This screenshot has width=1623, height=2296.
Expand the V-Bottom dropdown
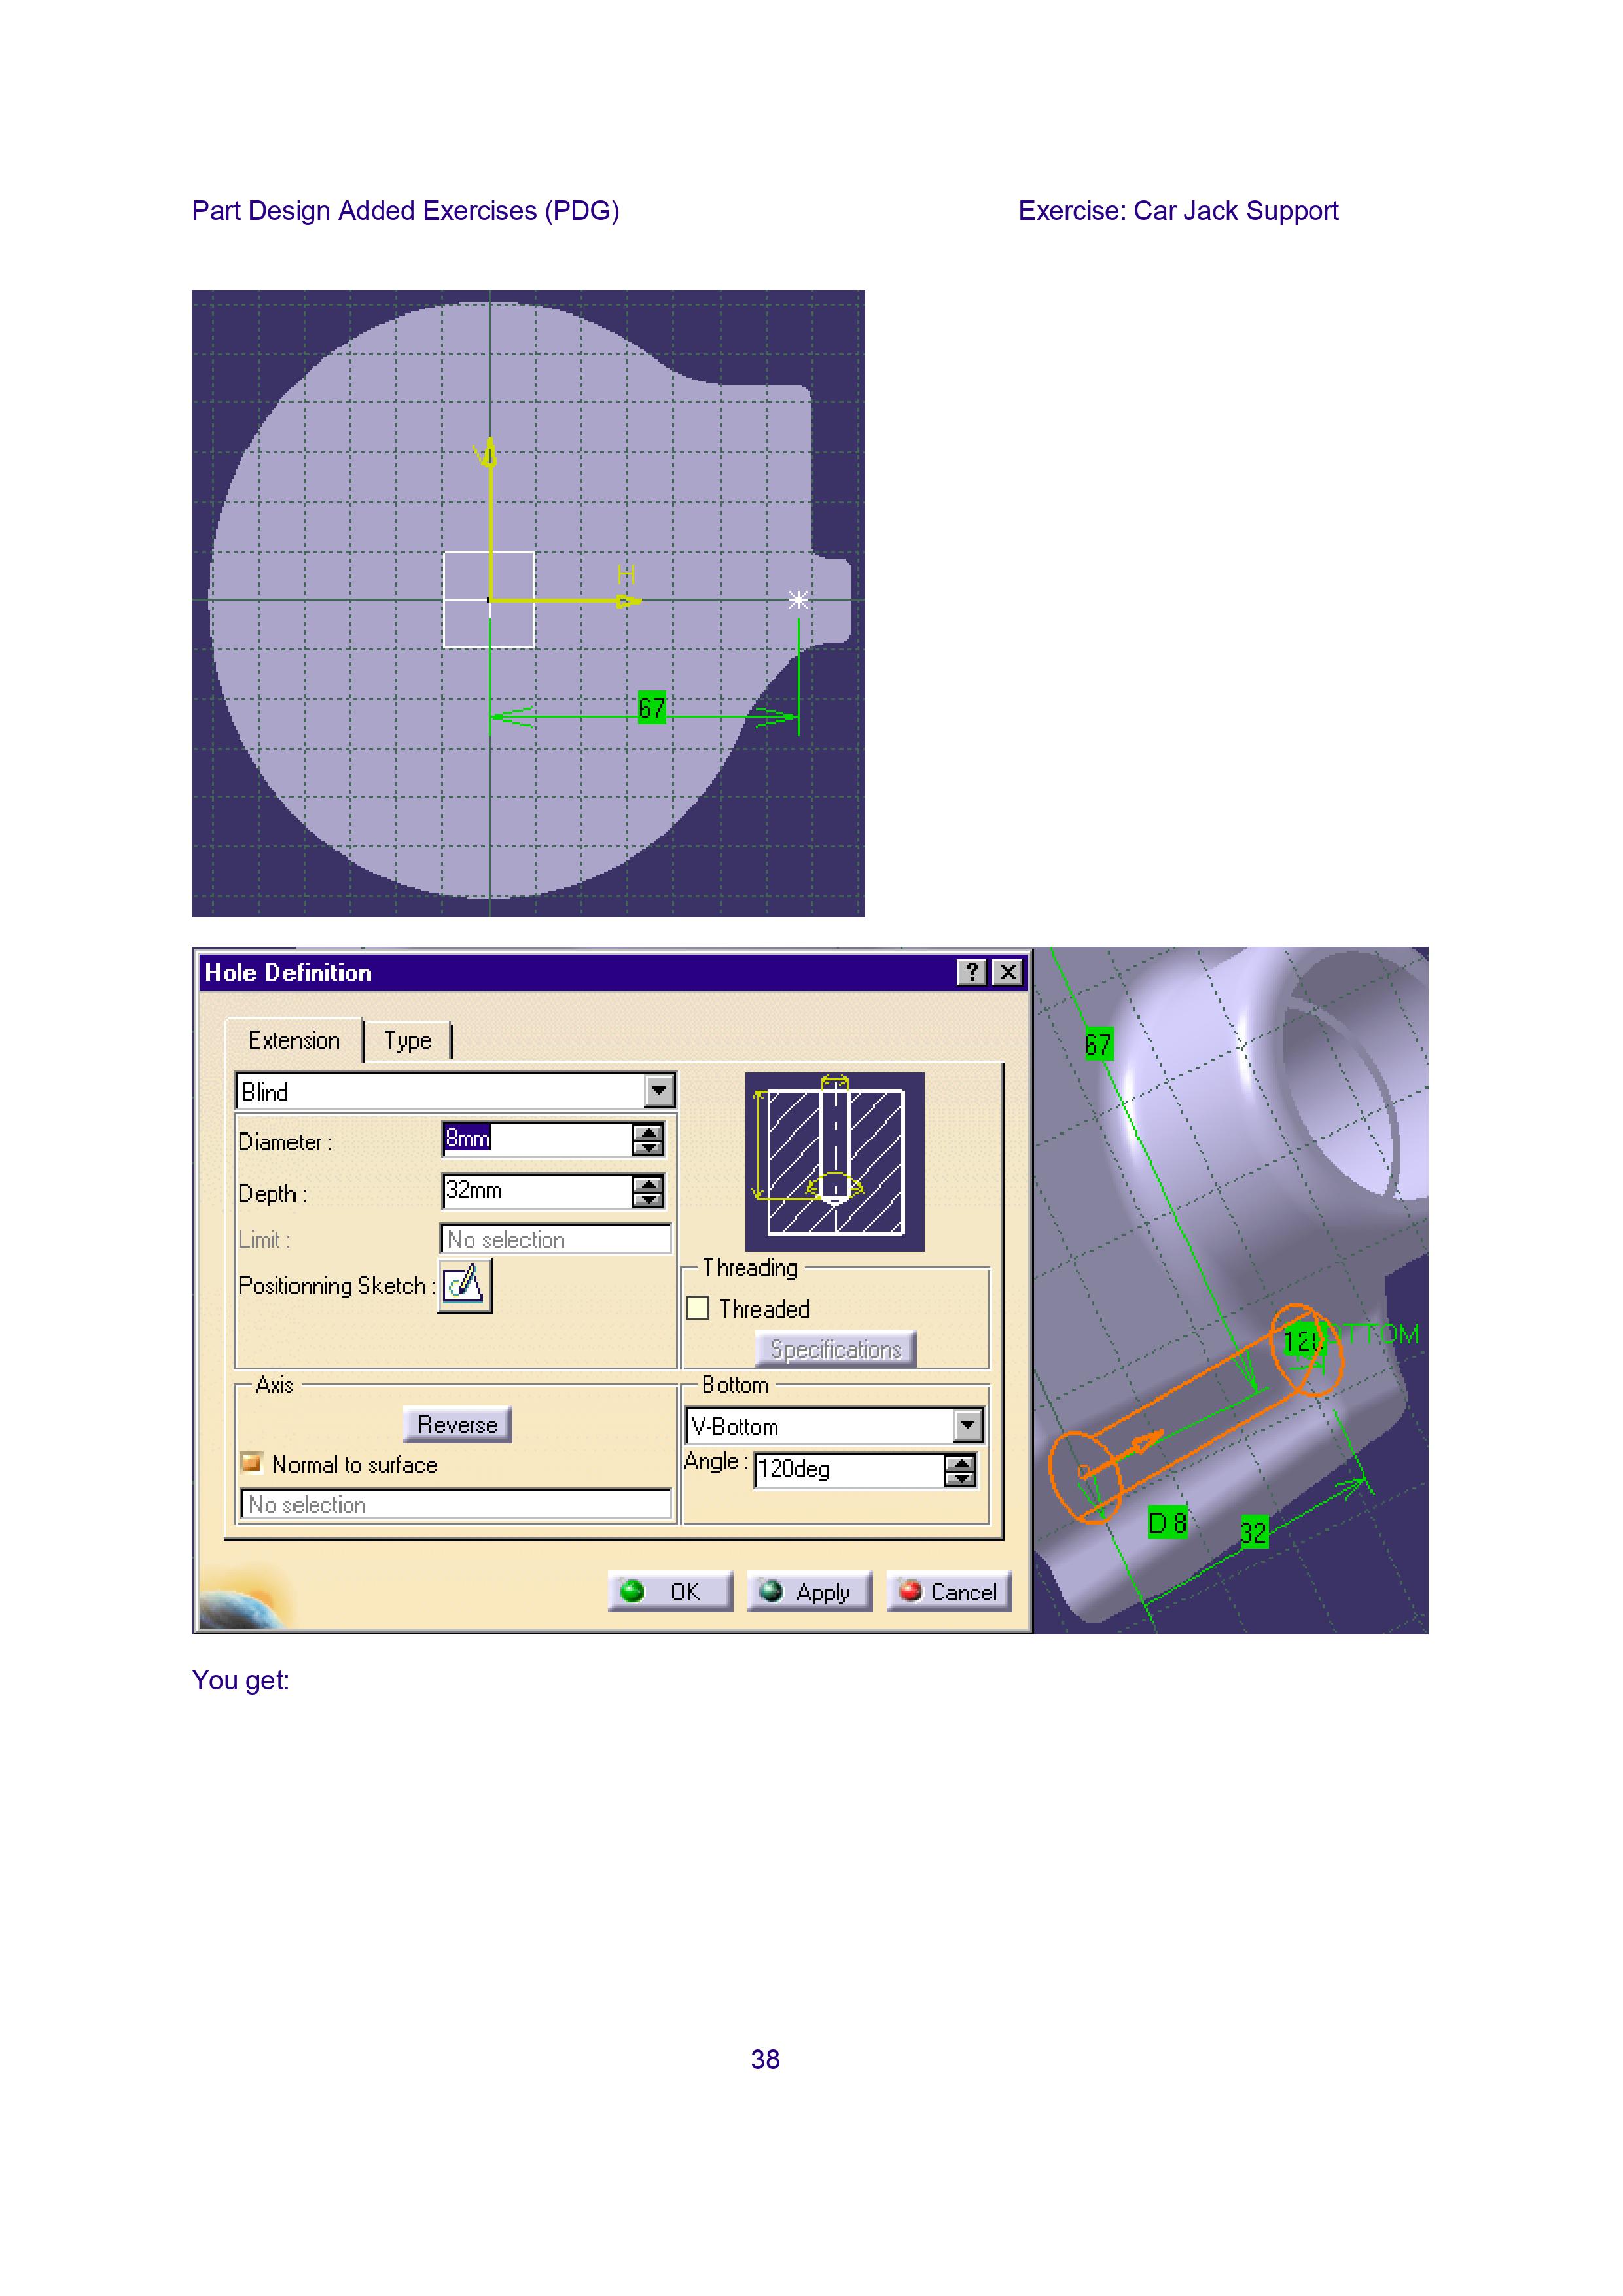[967, 1425]
